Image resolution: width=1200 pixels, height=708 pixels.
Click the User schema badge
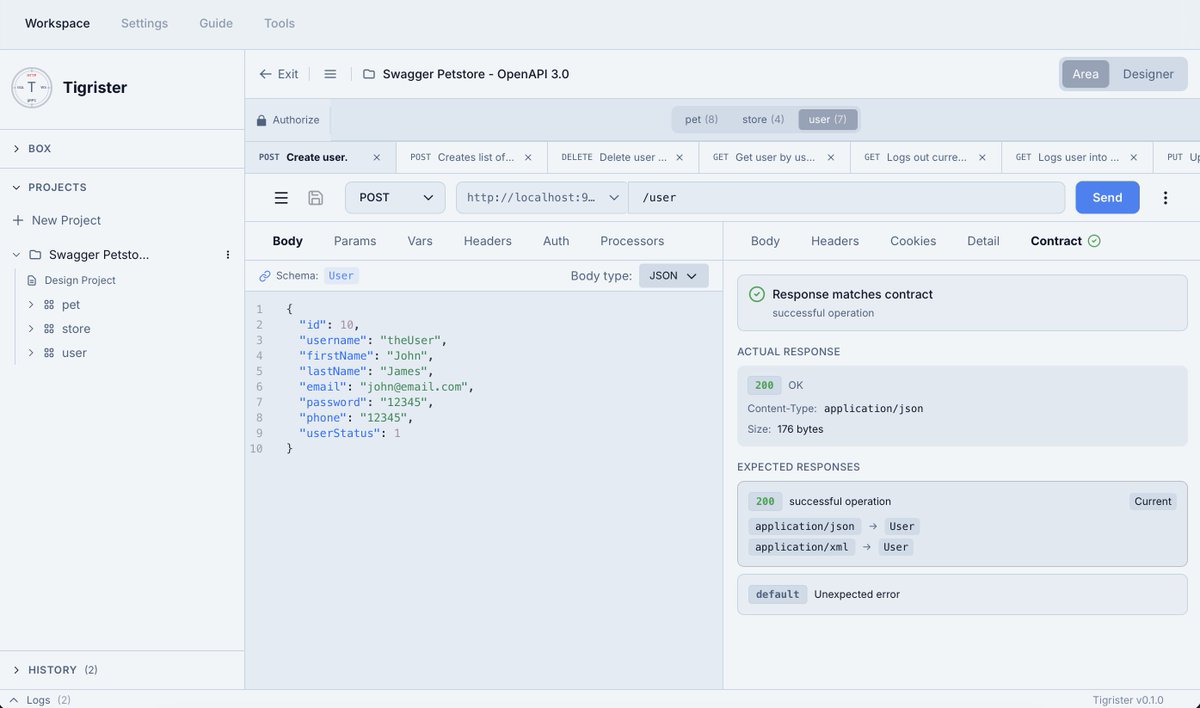(341, 276)
